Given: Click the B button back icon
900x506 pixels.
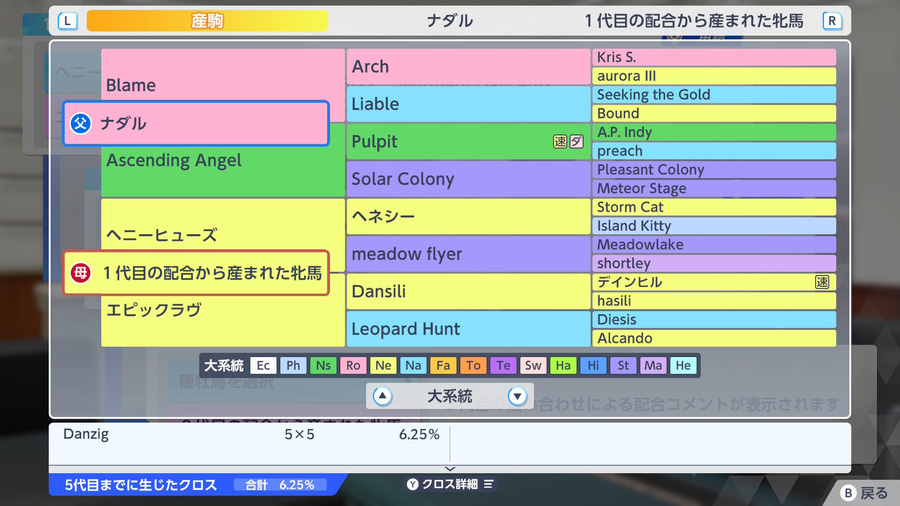Looking at the screenshot, I should pos(848,493).
